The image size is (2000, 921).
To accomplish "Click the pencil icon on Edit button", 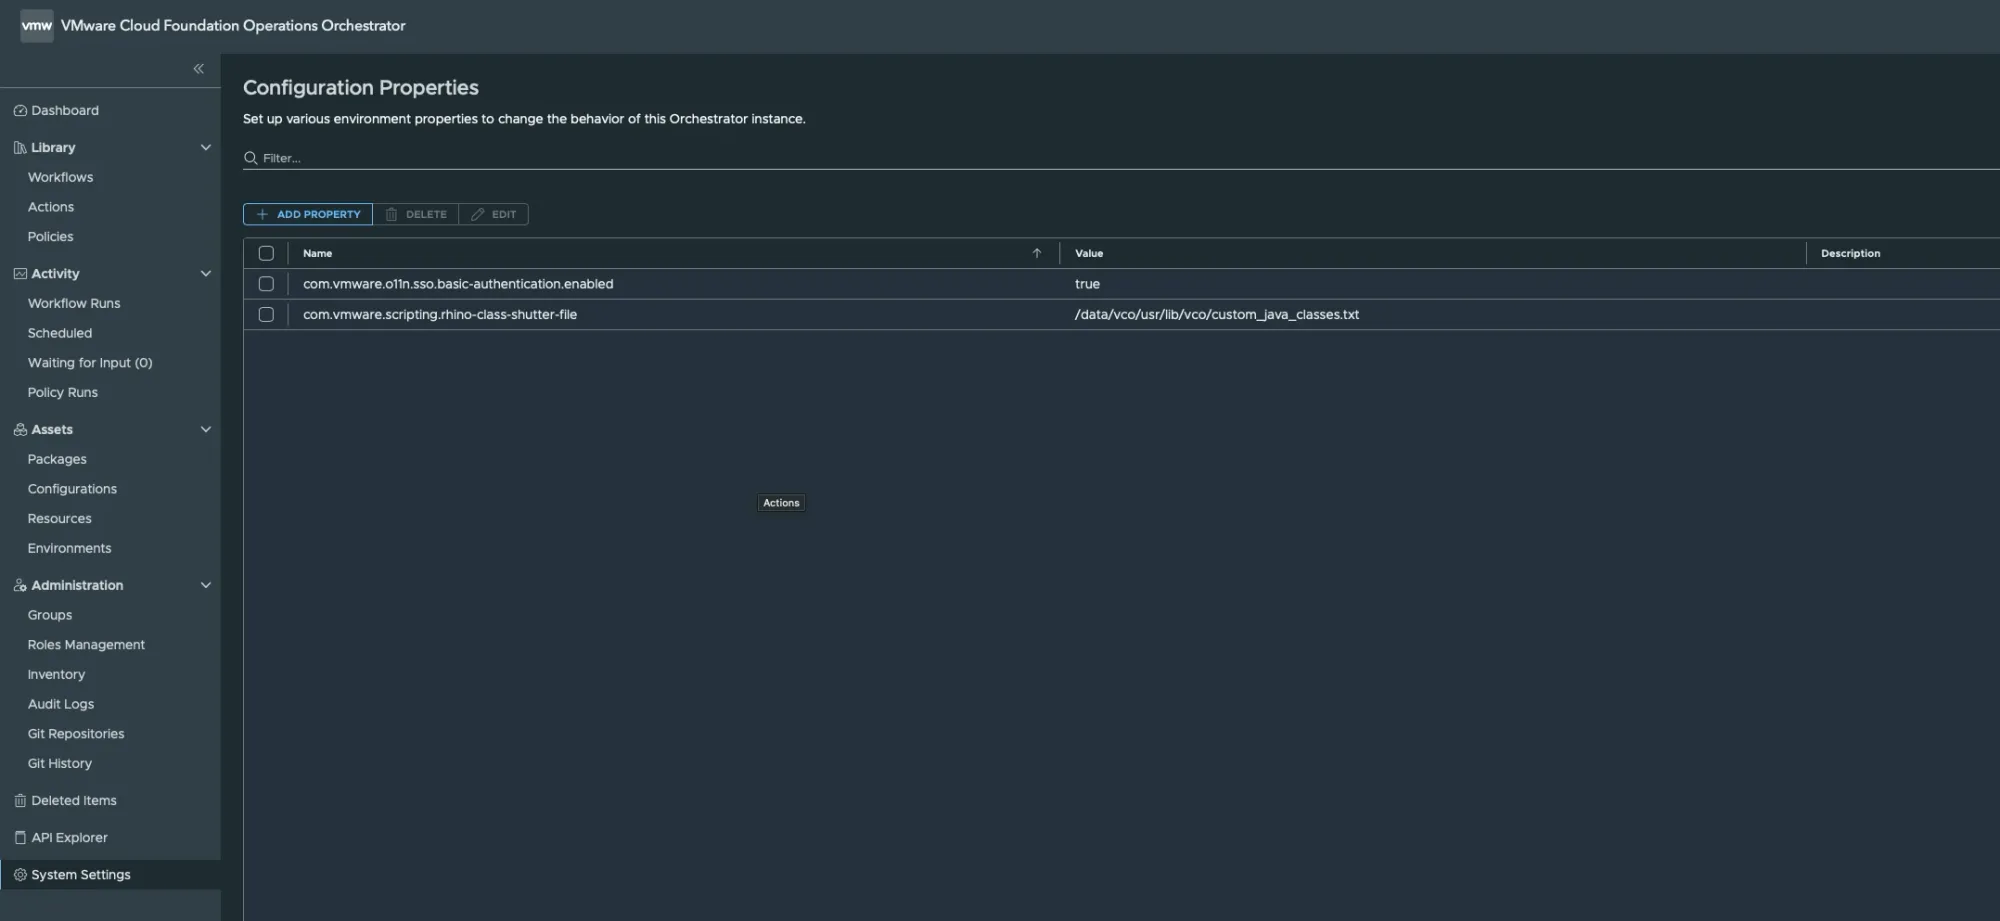I will pos(477,215).
